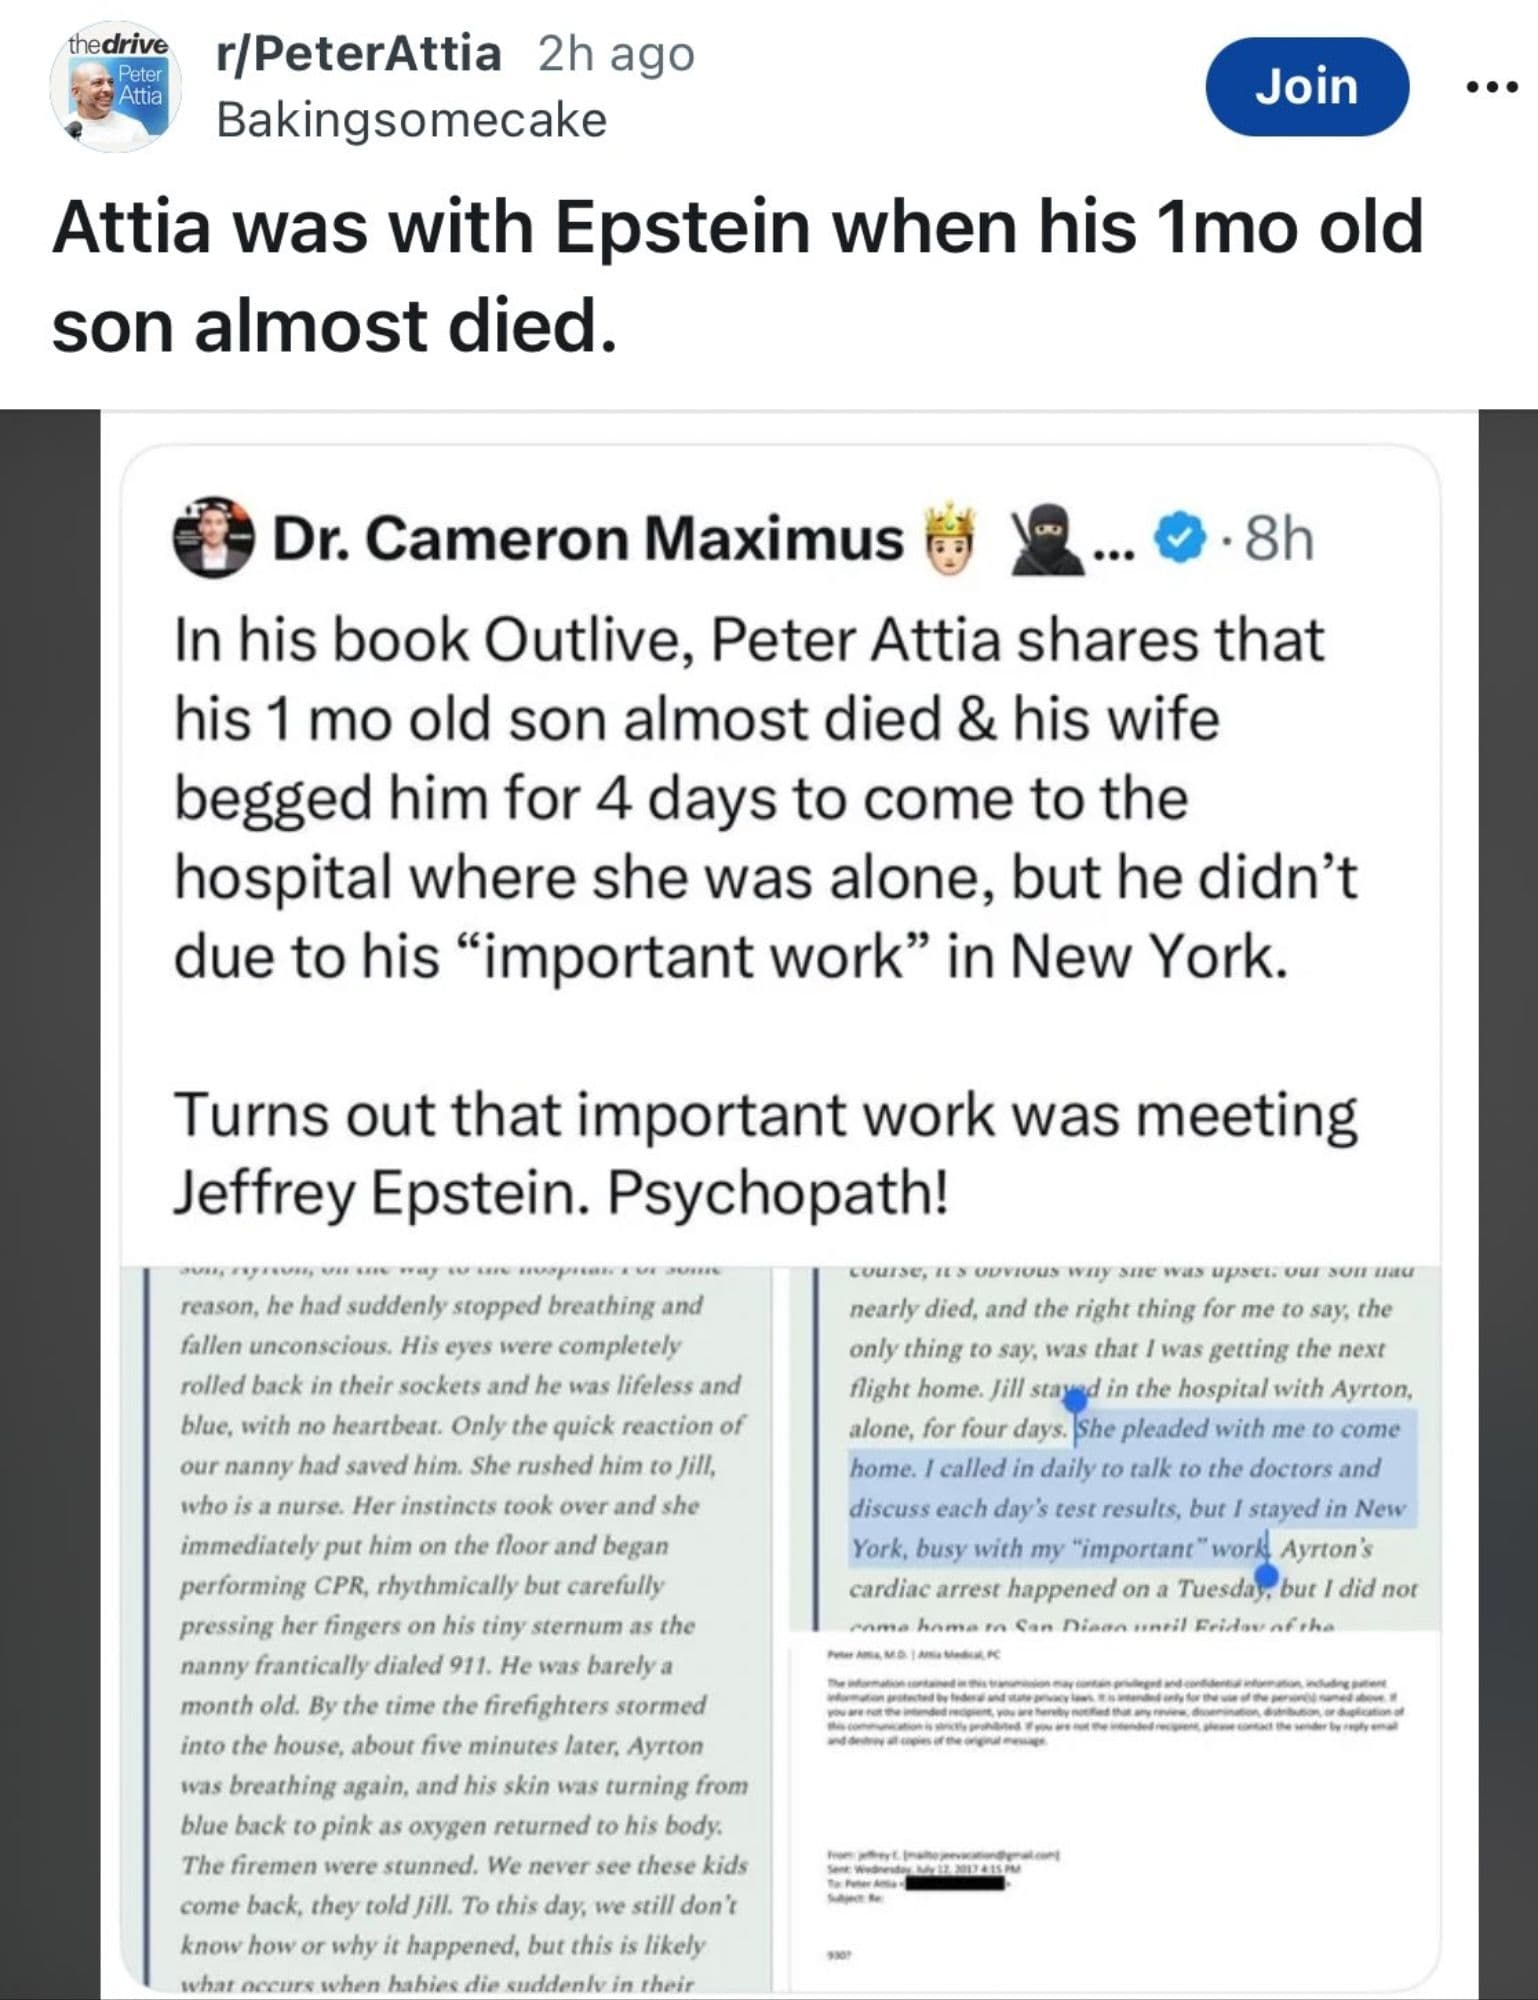Tap the tweet's 8h timestamp
1538x2000 pixels.
(1278, 540)
